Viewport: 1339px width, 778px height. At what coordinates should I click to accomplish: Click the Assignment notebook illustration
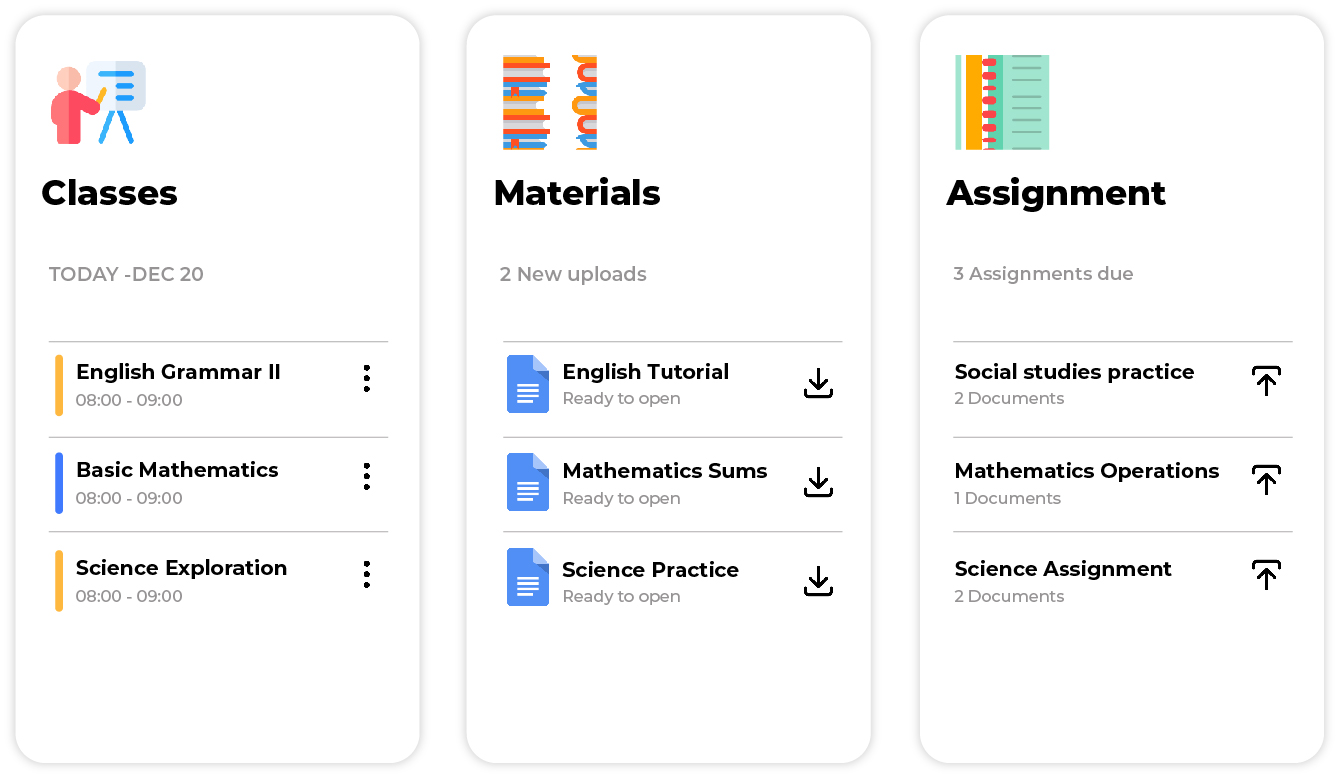(1002, 102)
